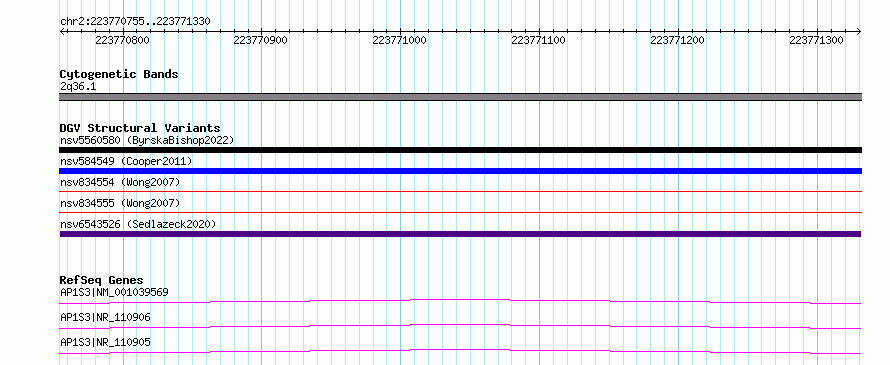Click the magenta NR_110906 intron line

pyautogui.click(x=460, y=326)
